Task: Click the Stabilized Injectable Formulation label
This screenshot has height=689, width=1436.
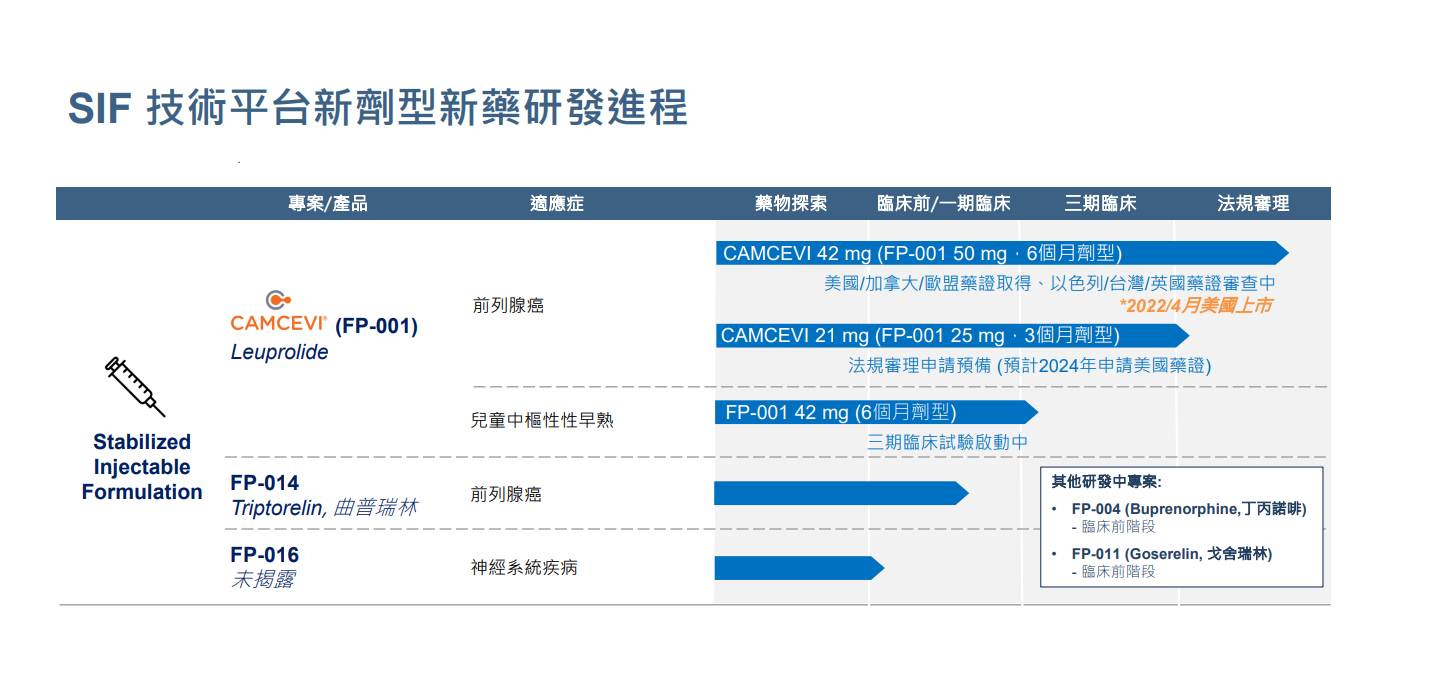Action: pos(142,467)
